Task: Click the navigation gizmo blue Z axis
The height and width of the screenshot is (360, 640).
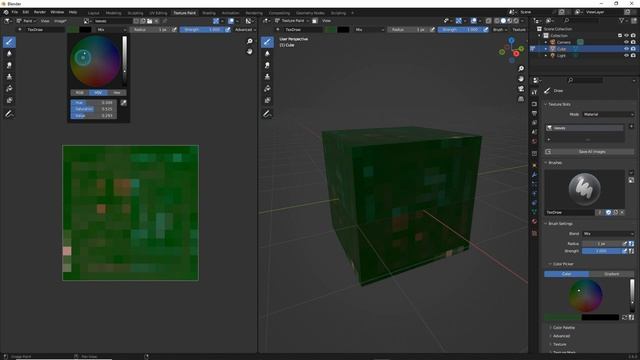Action: click(511, 40)
